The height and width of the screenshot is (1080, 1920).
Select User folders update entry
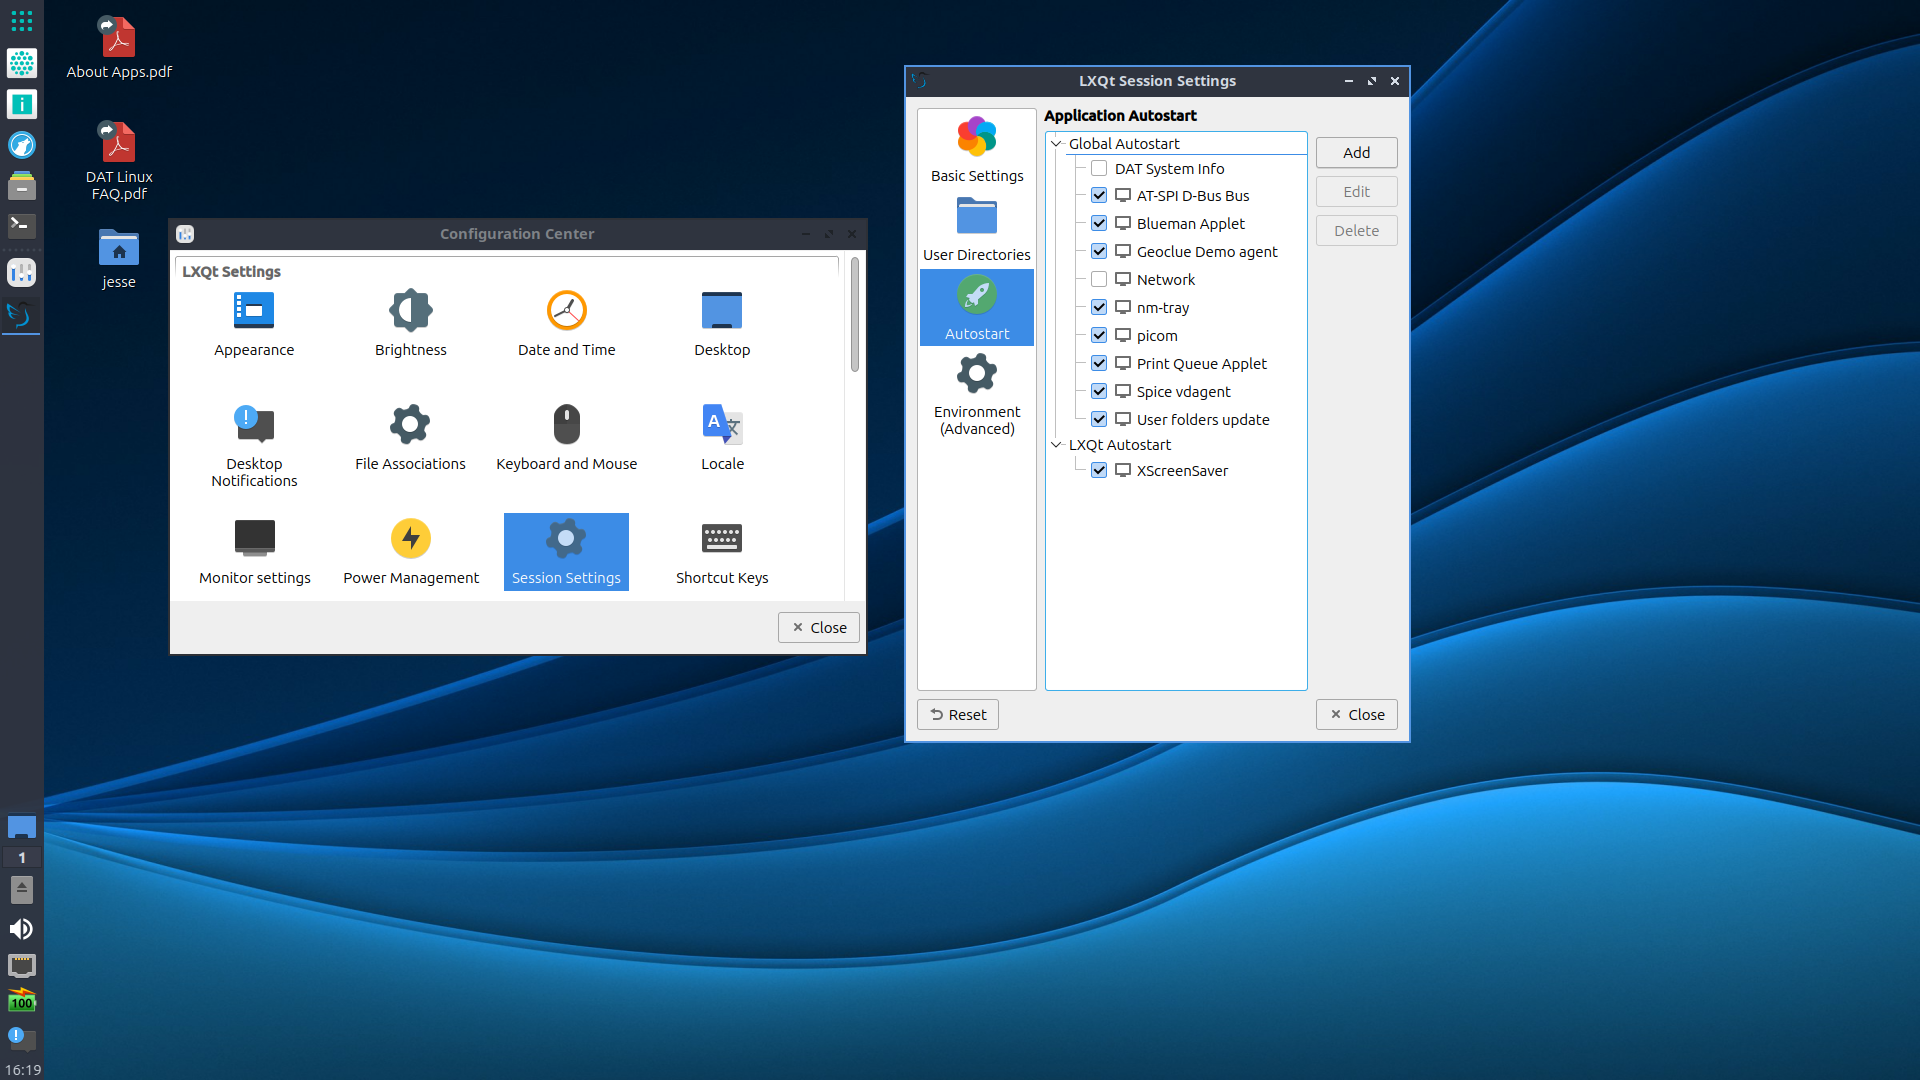tap(1203, 419)
